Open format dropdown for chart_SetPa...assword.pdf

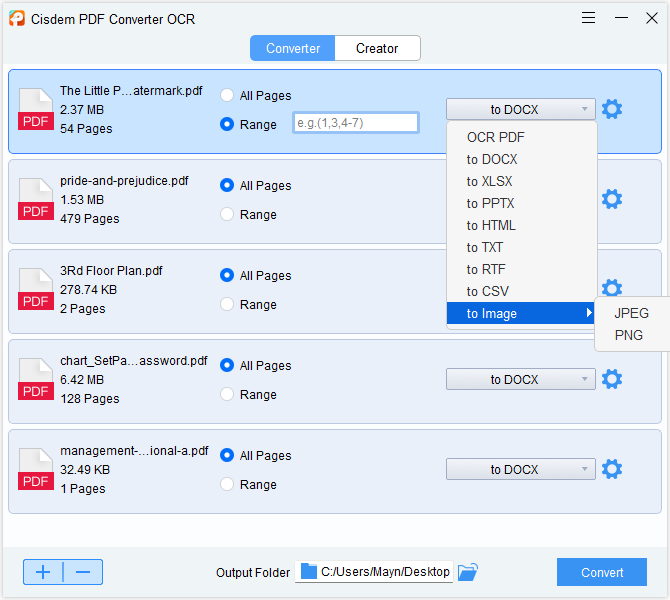tap(520, 379)
